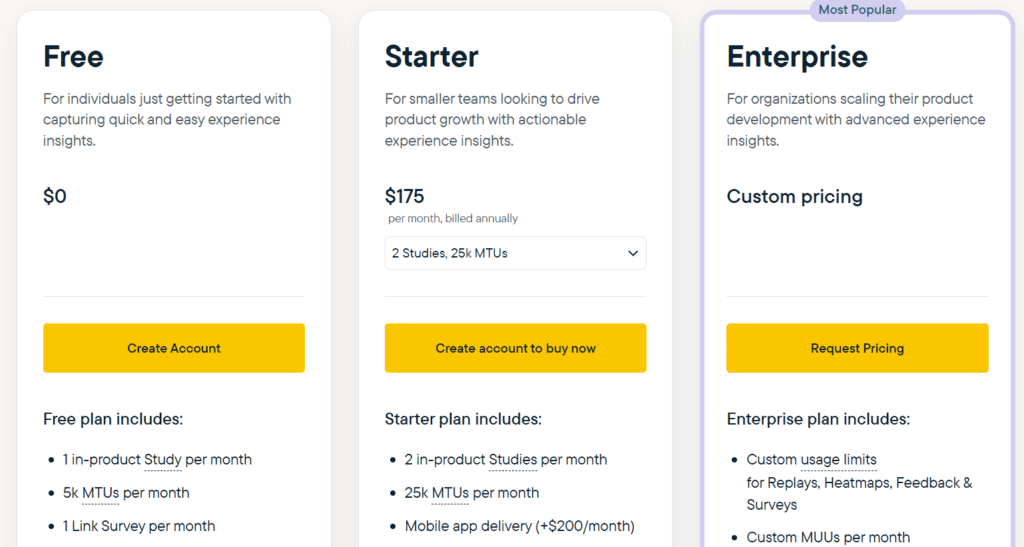Screen dimensions: 1024x547
Task: Select the Starter plan heading
Action: (431, 56)
